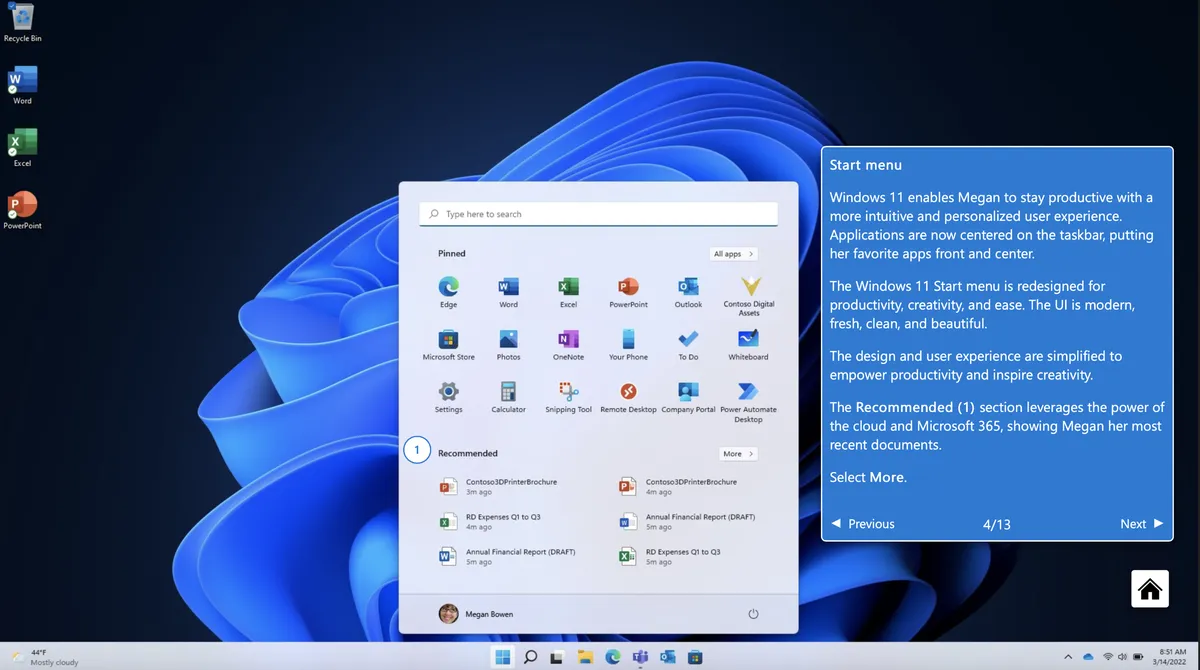Image resolution: width=1200 pixels, height=670 pixels.
Task: Open RD Expenses Q1 to Q3 from 5m ago
Action: click(671, 557)
